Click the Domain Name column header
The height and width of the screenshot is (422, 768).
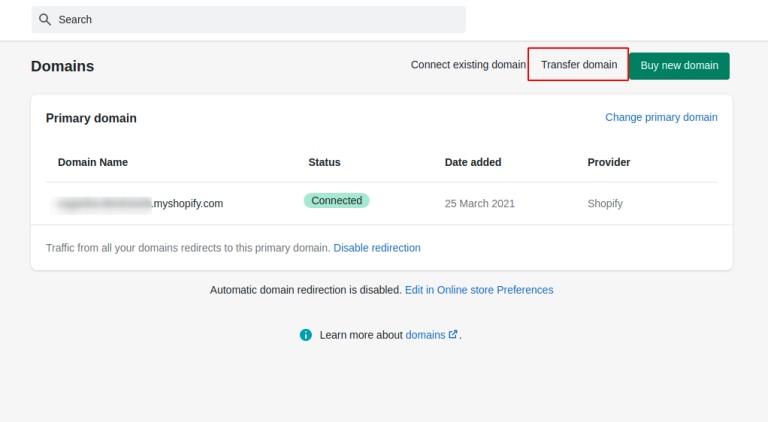click(x=93, y=162)
